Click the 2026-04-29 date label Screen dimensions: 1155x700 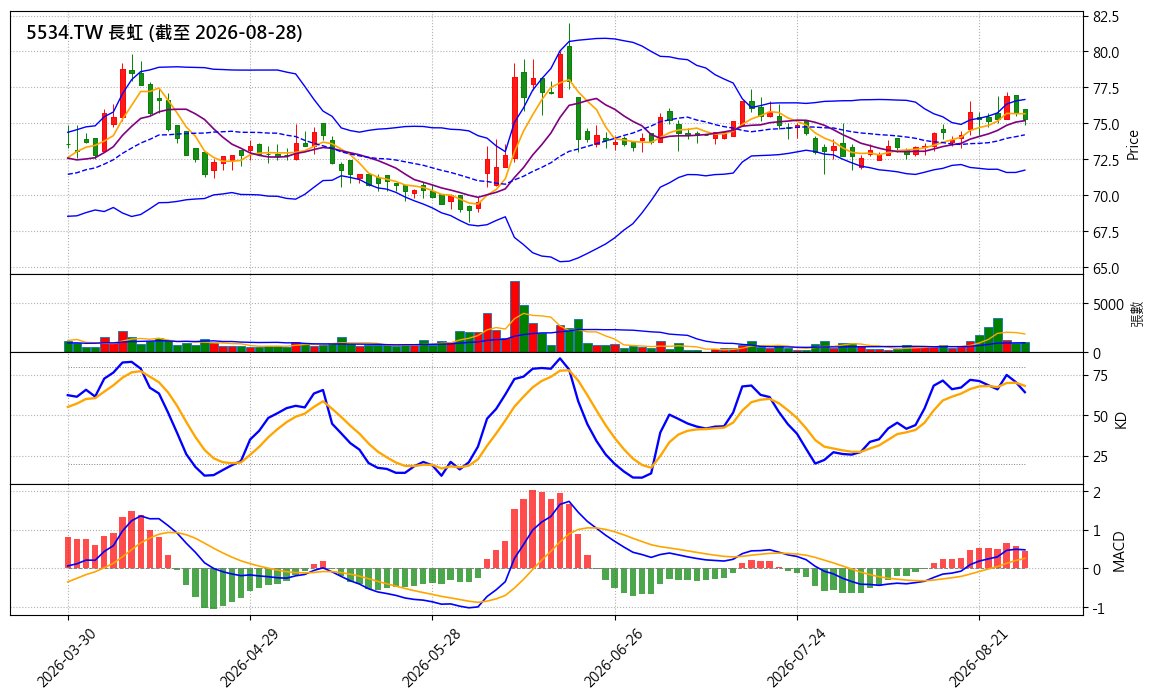click(x=248, y=656)
